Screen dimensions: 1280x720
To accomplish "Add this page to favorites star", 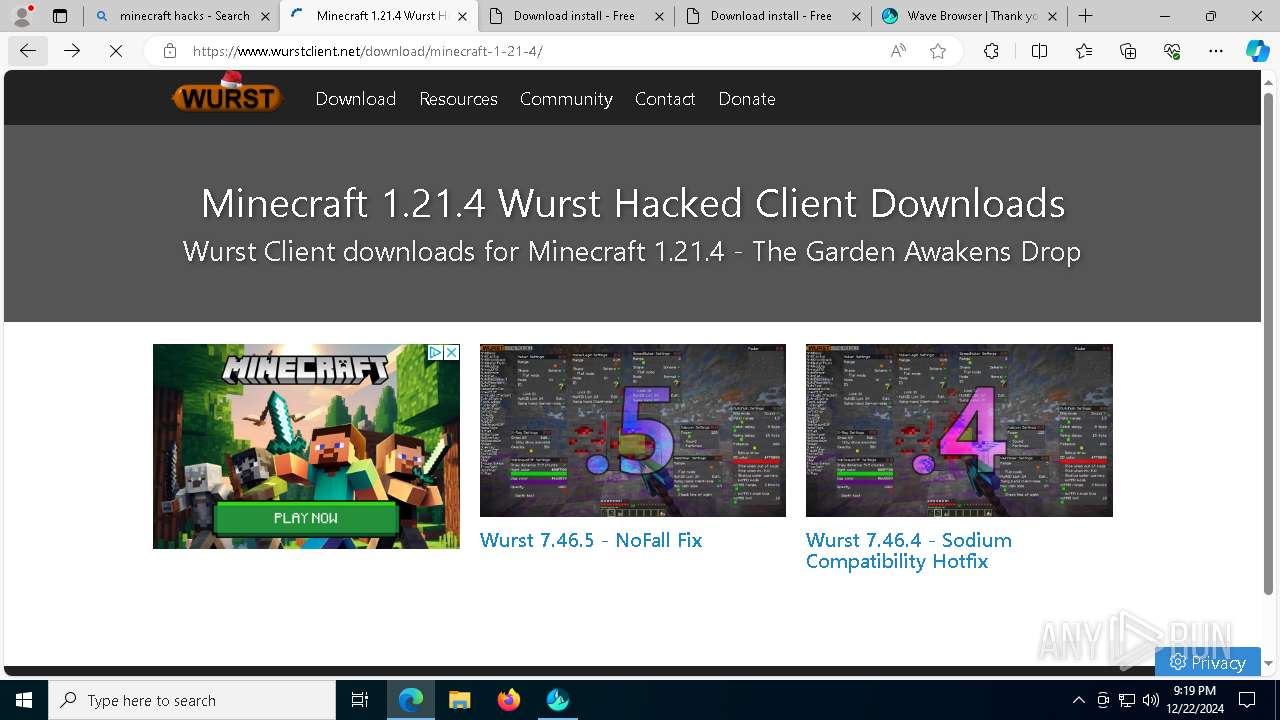I will point(938,51).
